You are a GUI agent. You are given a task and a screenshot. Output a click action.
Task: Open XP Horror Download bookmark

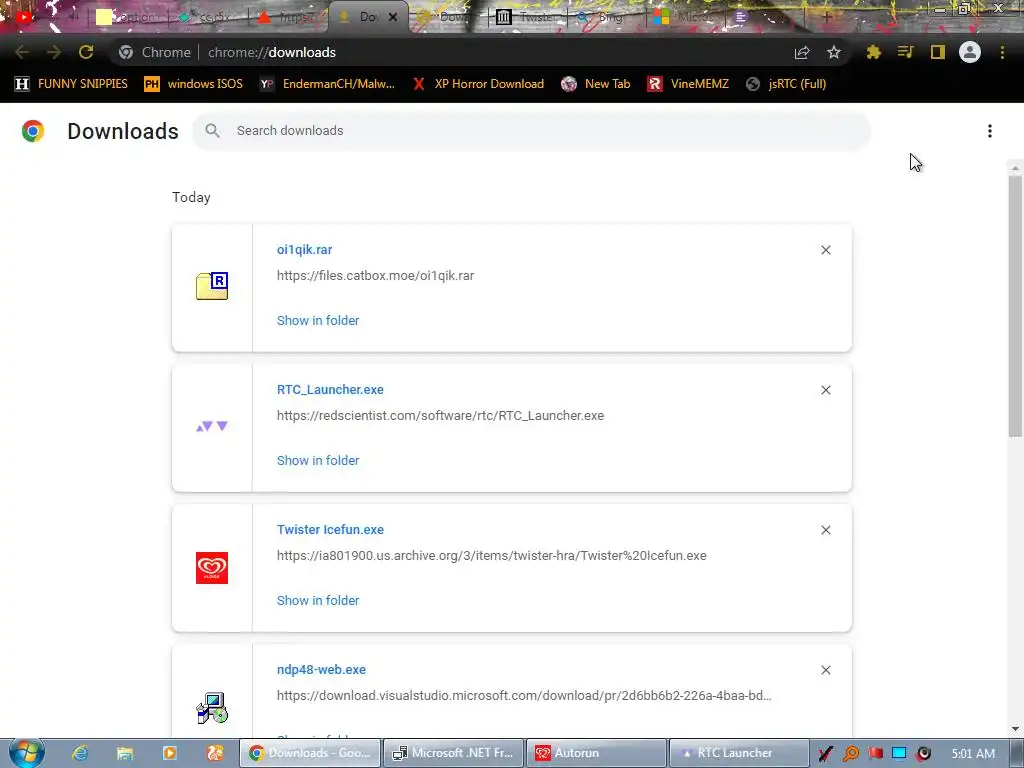coord(478,84)
